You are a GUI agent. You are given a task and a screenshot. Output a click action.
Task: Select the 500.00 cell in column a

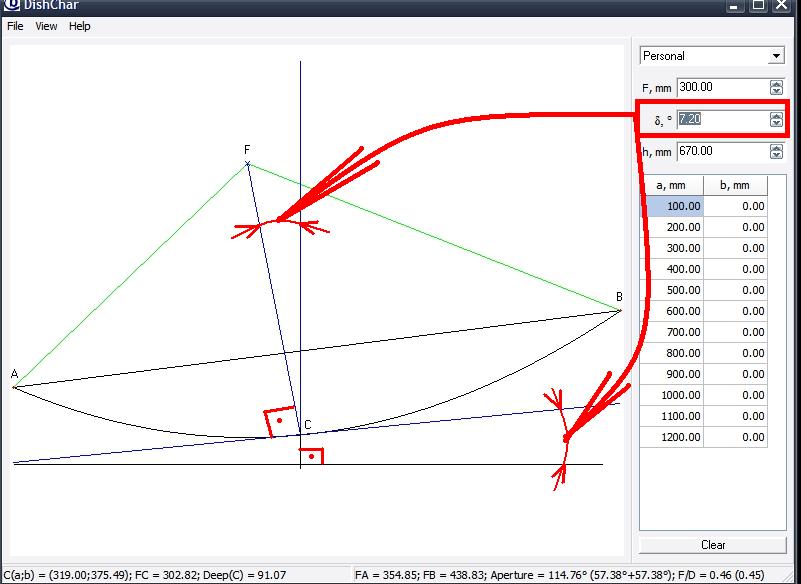coord(671,290)
